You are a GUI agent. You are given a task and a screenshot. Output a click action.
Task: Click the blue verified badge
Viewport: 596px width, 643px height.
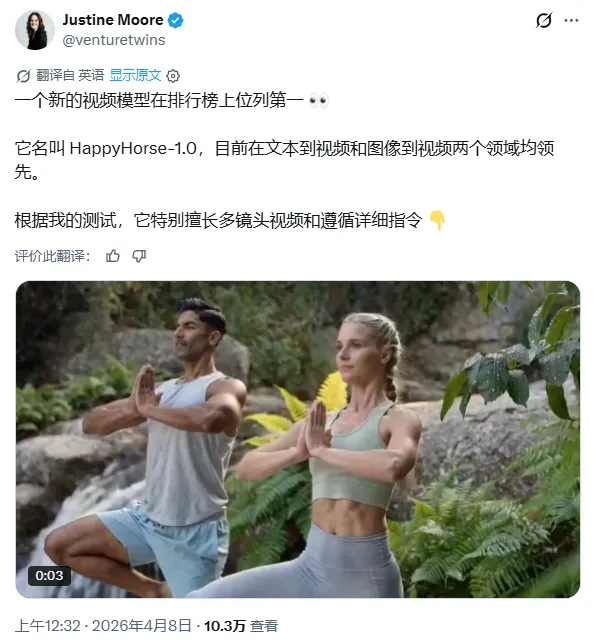pyautogui.click(x=176, y=20)
